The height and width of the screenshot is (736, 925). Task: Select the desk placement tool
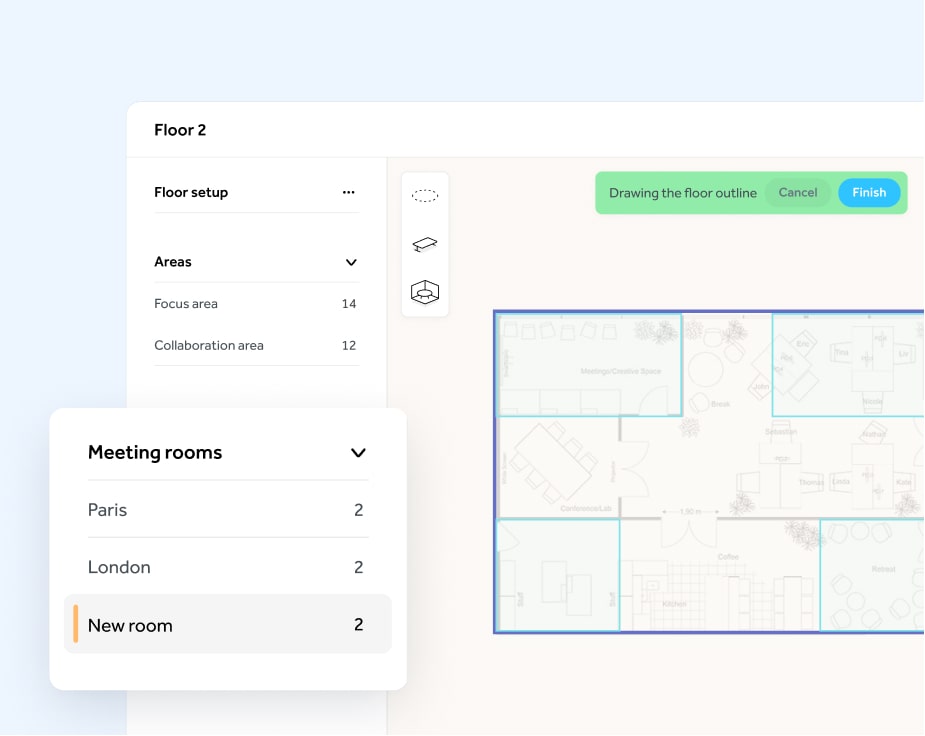pyautogui.click(x=424, y=243)
